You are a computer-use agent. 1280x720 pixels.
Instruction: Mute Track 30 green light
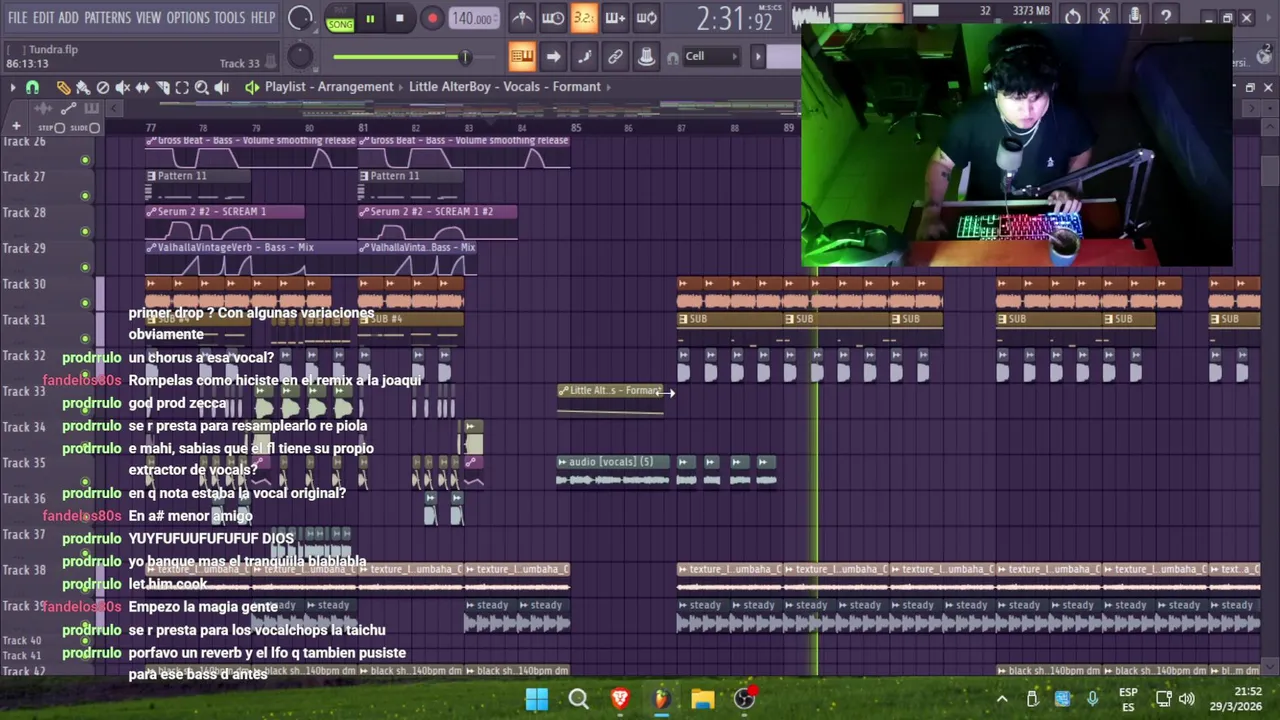[x=85, y=303]
